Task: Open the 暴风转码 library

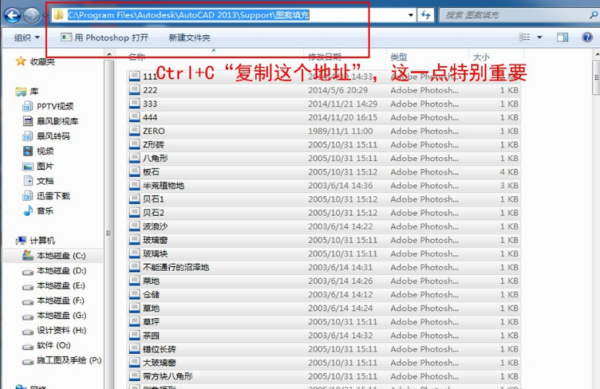Action: [46, 136]
